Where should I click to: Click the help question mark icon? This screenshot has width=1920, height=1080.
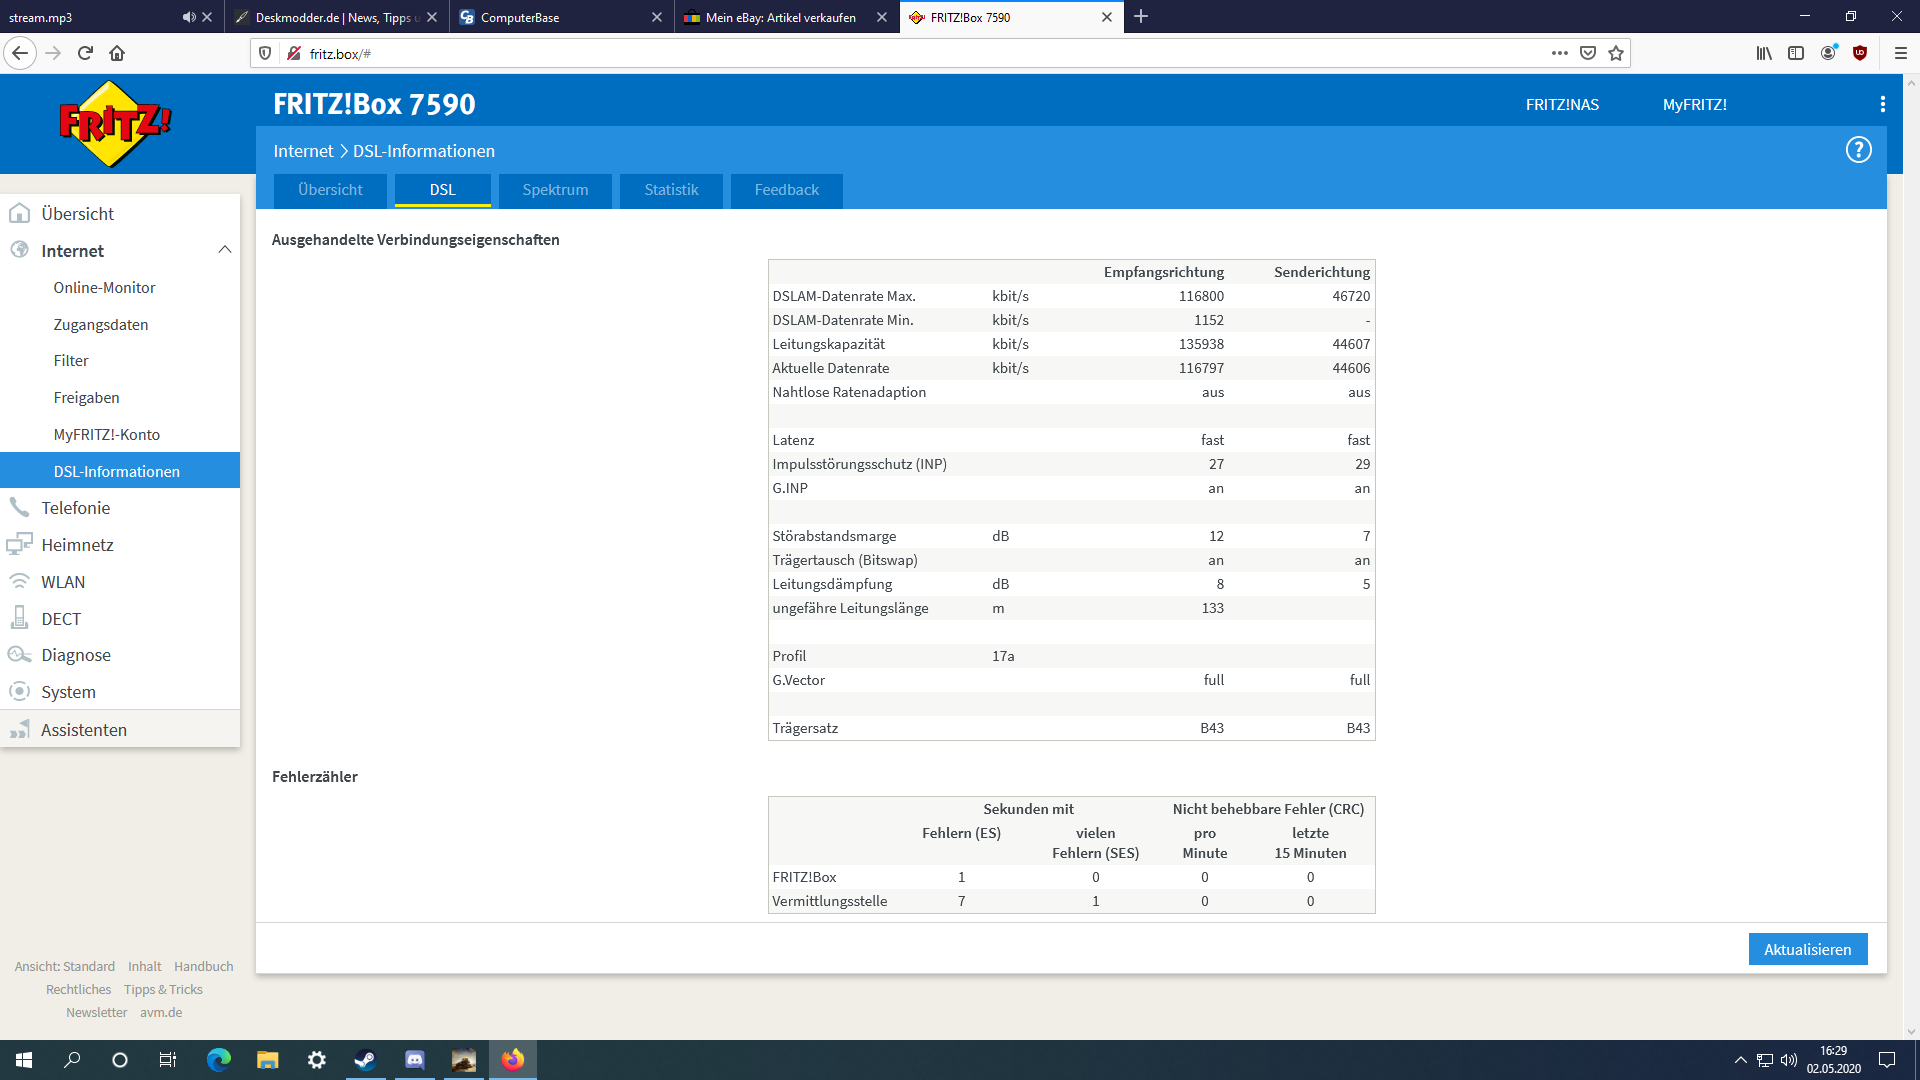[x=1858, y=150]
